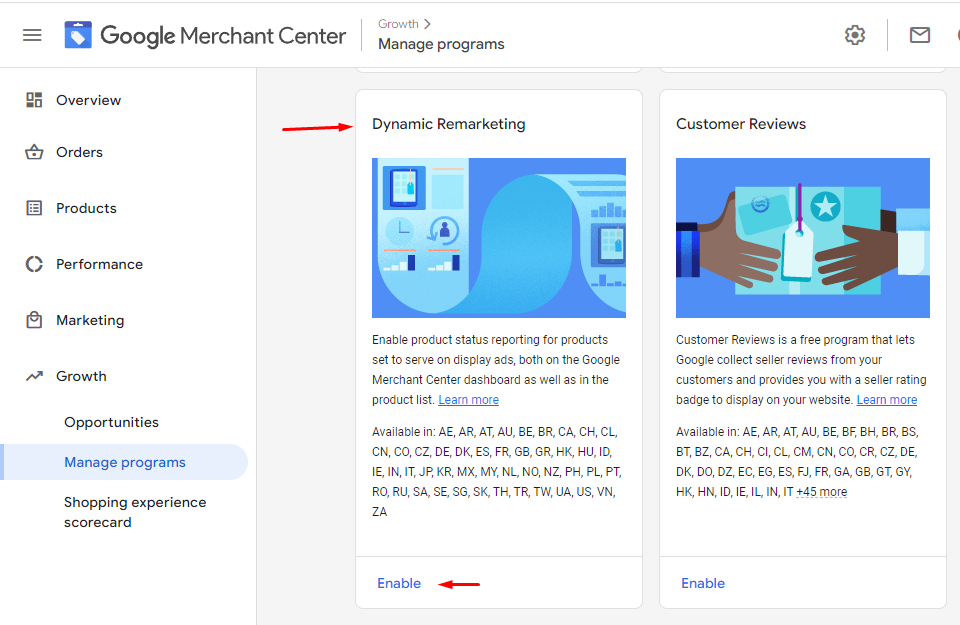Open Performance section in sidebar
This screenshot has height=625, width=960.
point(100,264)
